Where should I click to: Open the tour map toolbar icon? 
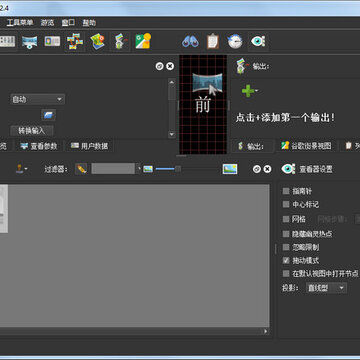click(x=75, y=42)
